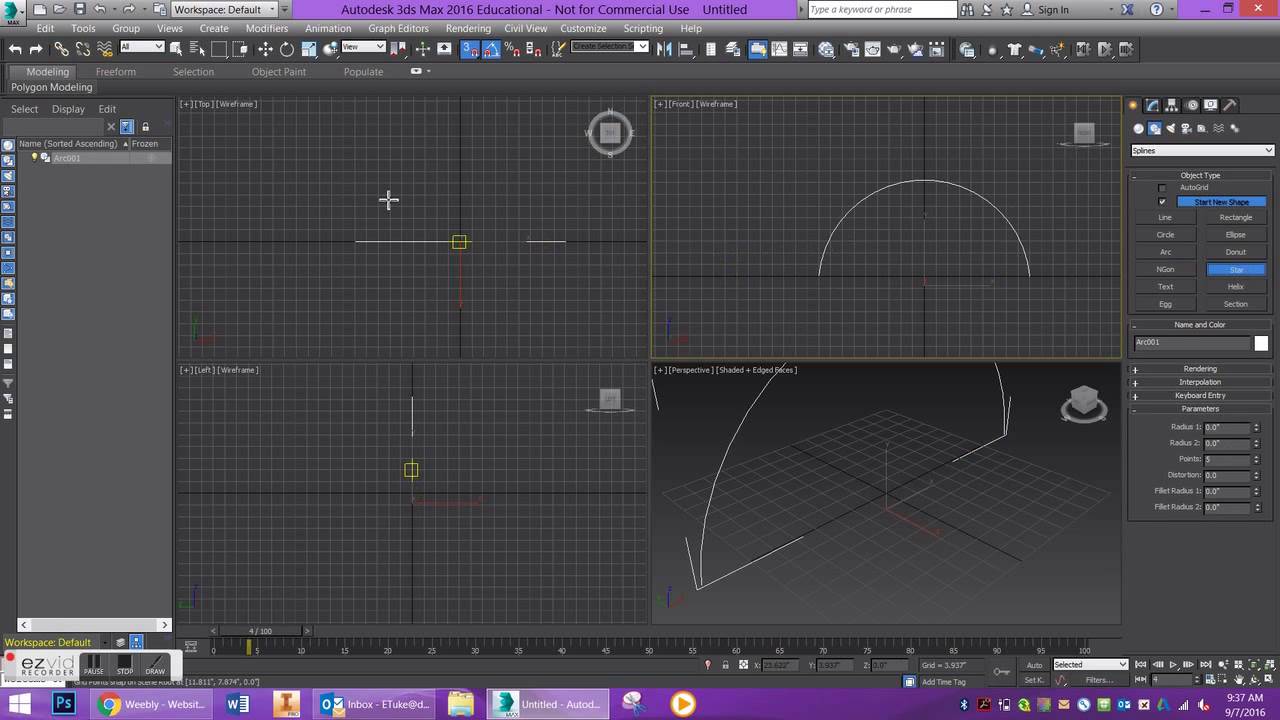Open the Civil View menu
The height and width of the screenshot is (720, 1280).
click(525, 29)
